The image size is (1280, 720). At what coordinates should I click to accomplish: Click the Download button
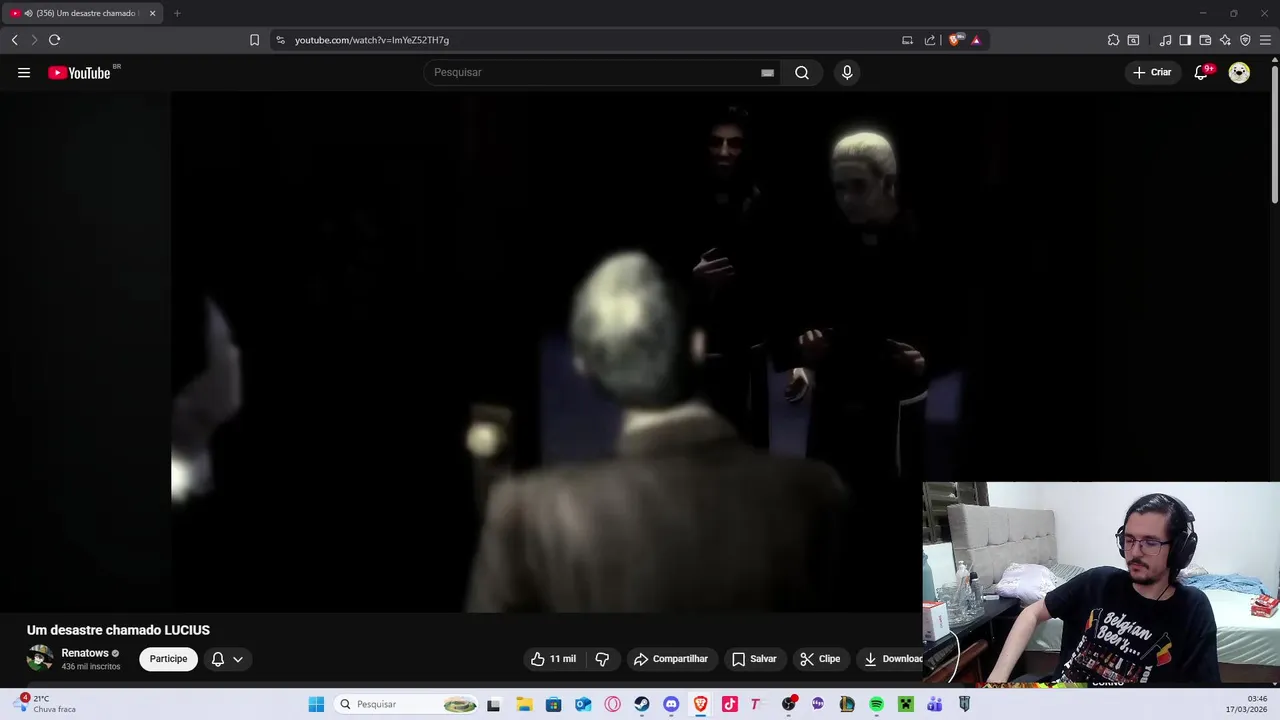click(x=892, y=659)
